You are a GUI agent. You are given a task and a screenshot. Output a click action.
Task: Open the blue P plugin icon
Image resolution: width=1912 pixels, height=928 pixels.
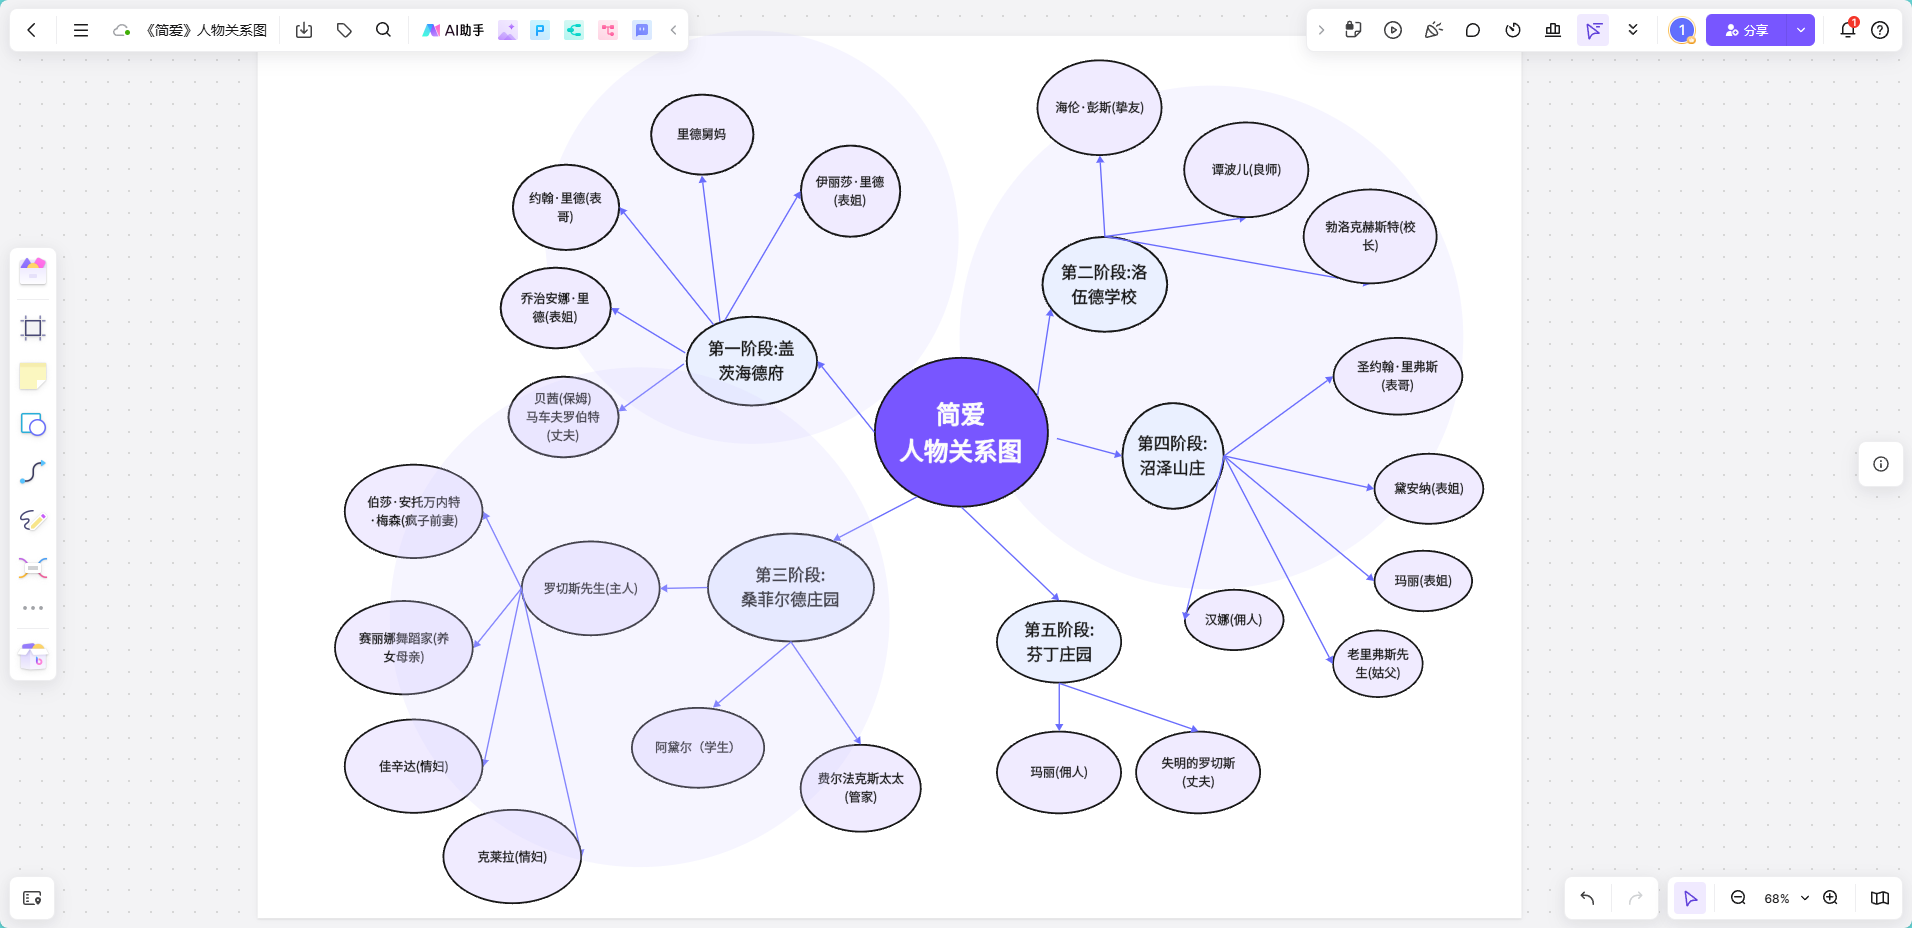(x=540, y=30)
